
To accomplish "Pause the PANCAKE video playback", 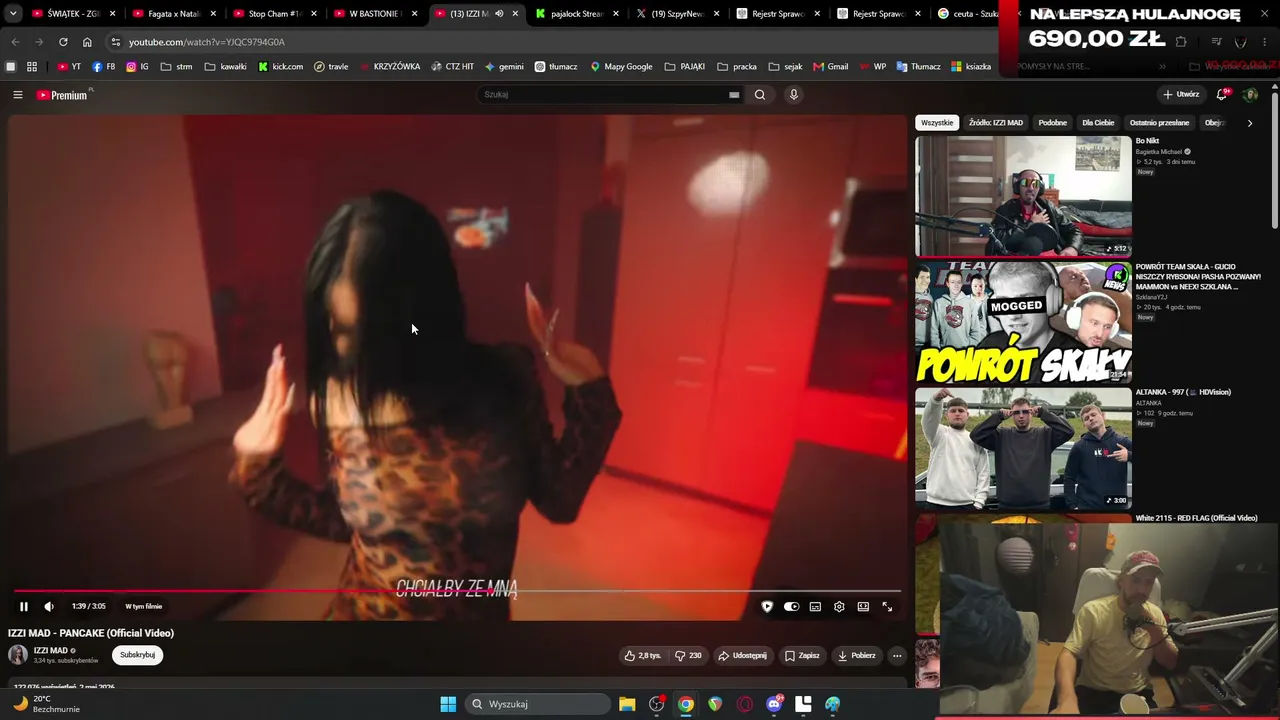I will 24,606.
